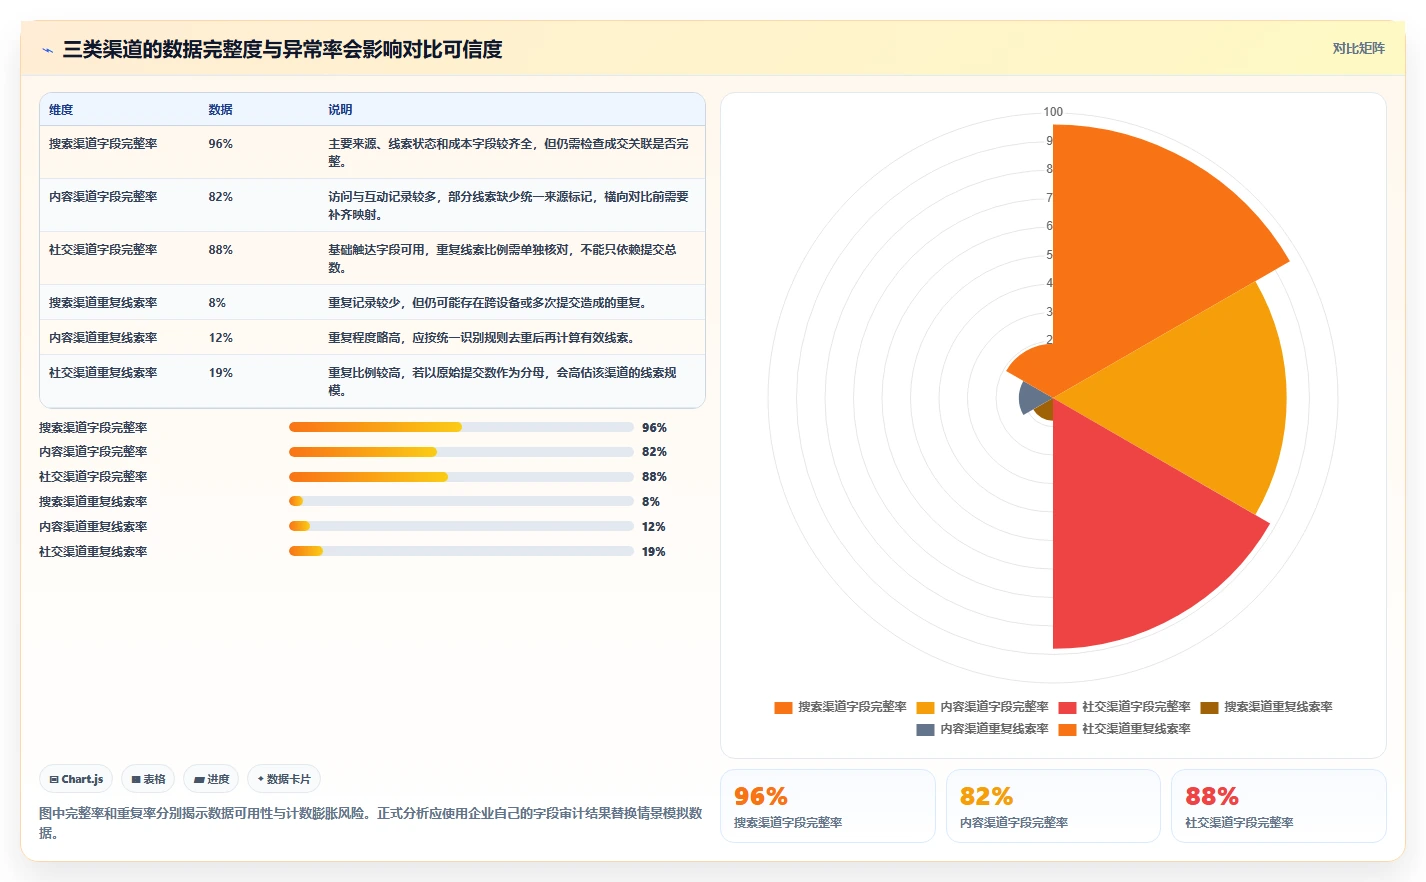Toggle legend item 内容渠道重复线索率
The width and height of the screenshot is (1426, 882).
coord(982,729)
